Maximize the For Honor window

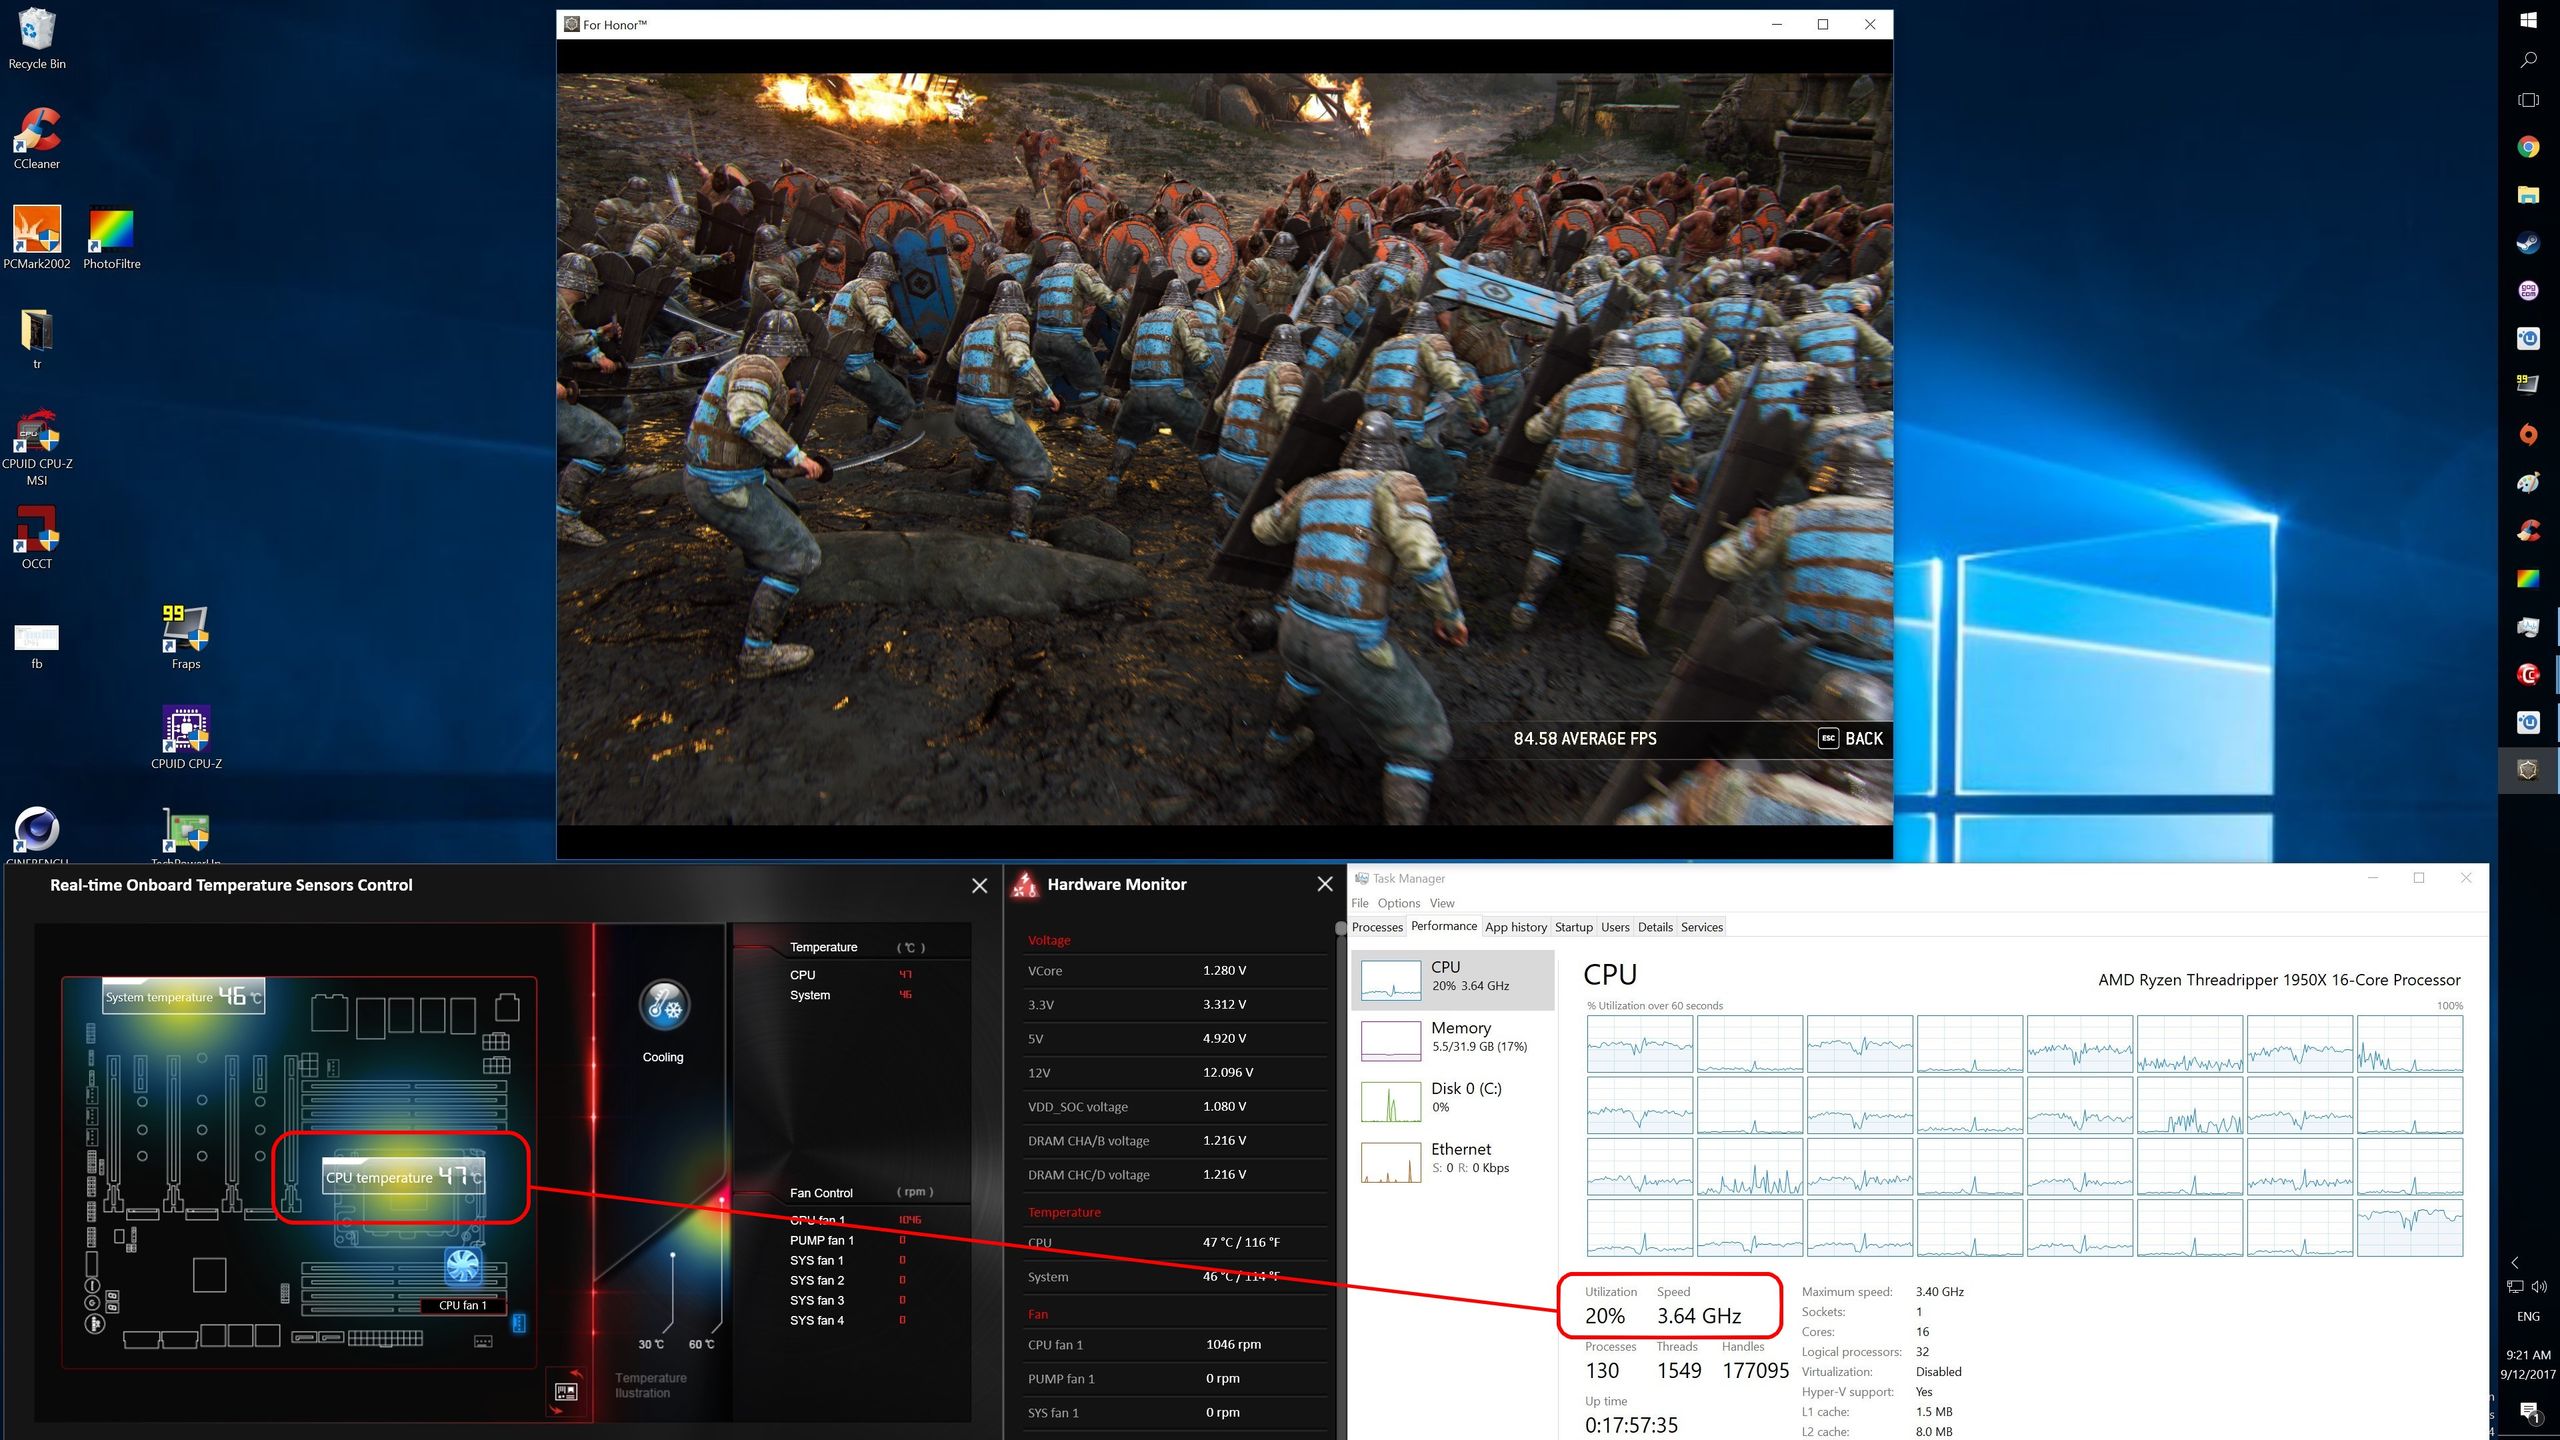pos(1823,25)
